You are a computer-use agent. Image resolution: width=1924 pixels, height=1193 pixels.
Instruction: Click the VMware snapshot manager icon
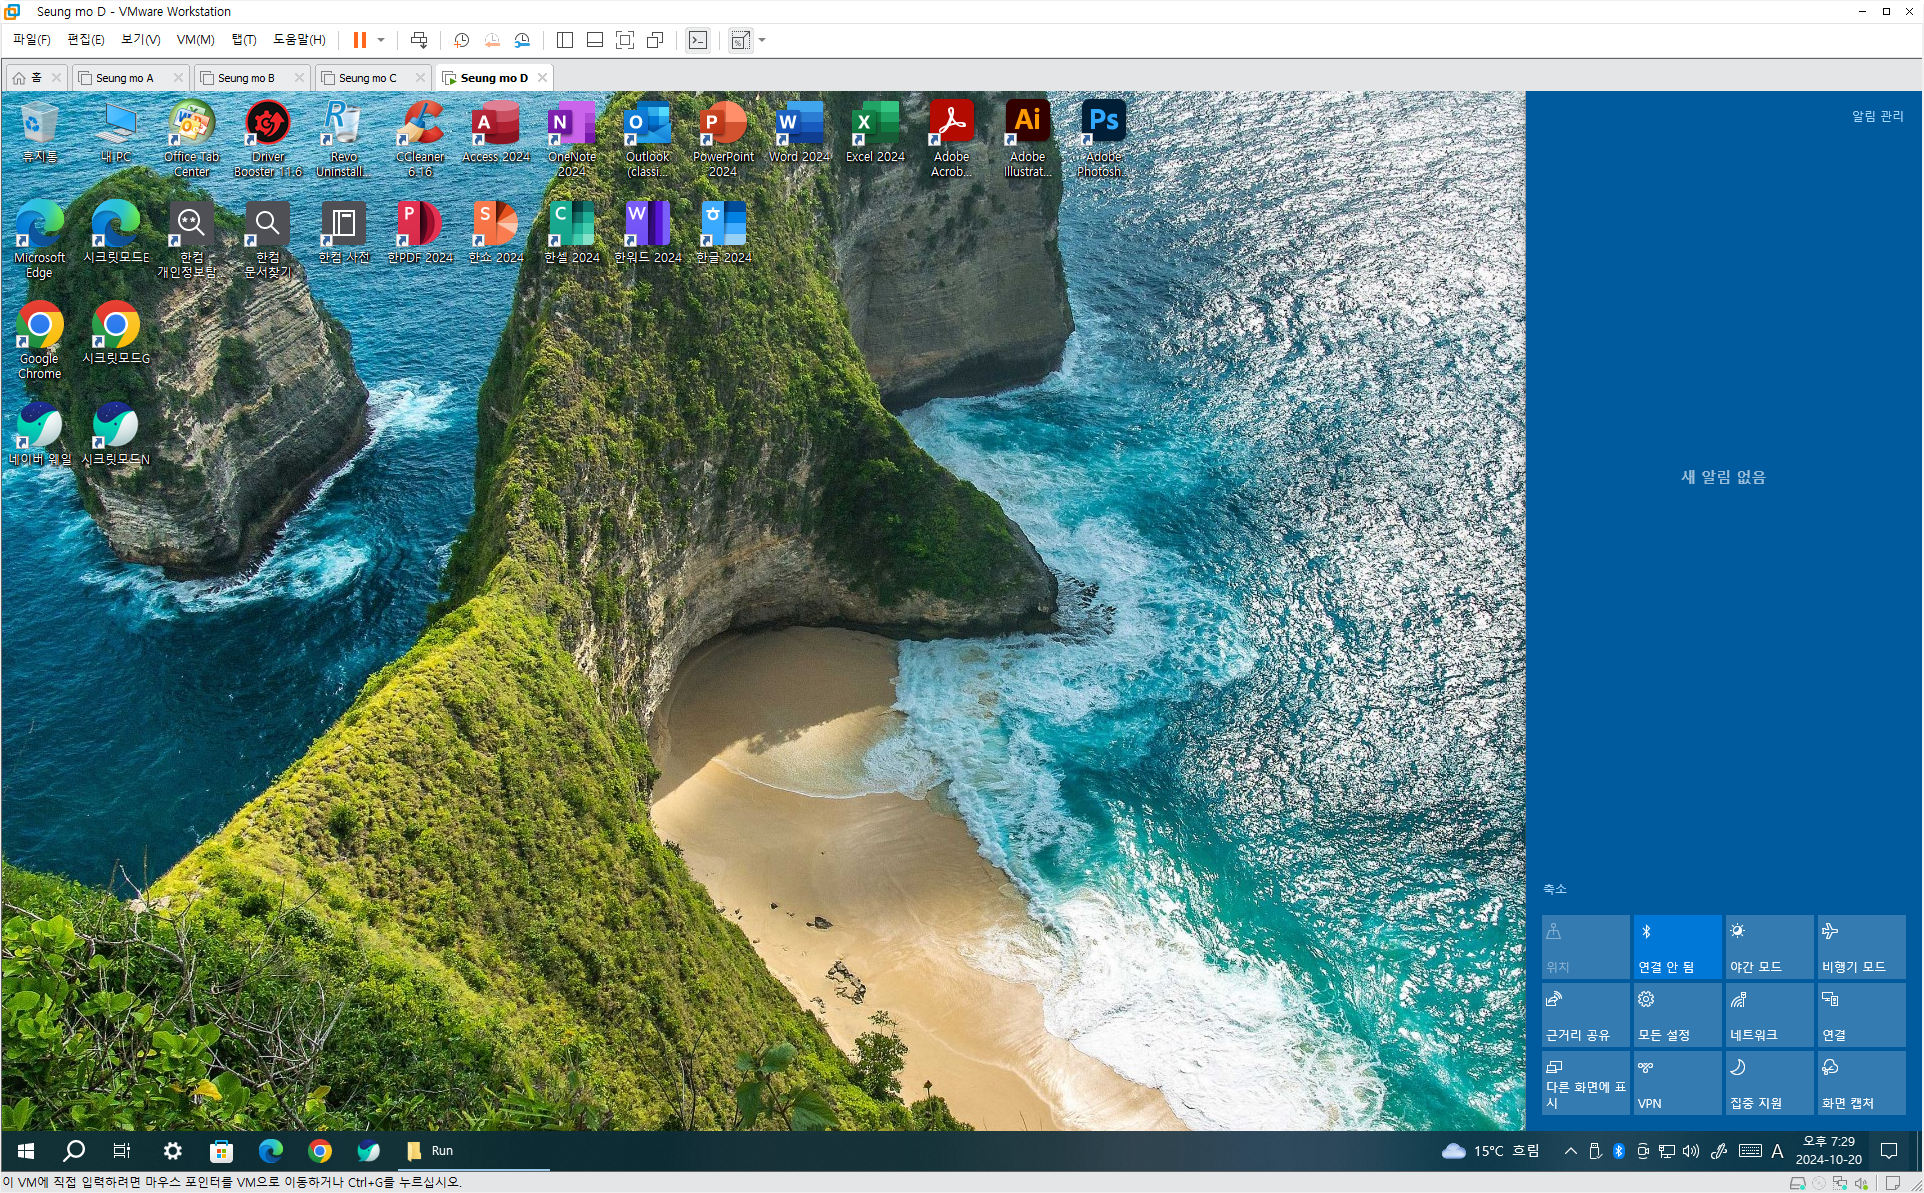click(522, 40)
